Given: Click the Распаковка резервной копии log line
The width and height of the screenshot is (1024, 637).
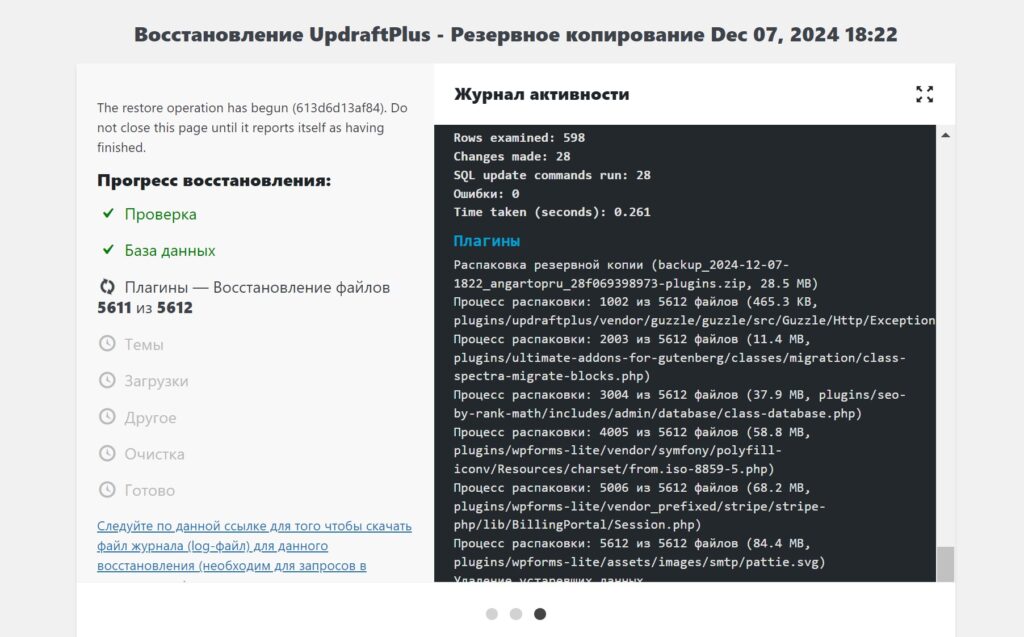Looking at the screenshot, I should [x=635, y=274].
